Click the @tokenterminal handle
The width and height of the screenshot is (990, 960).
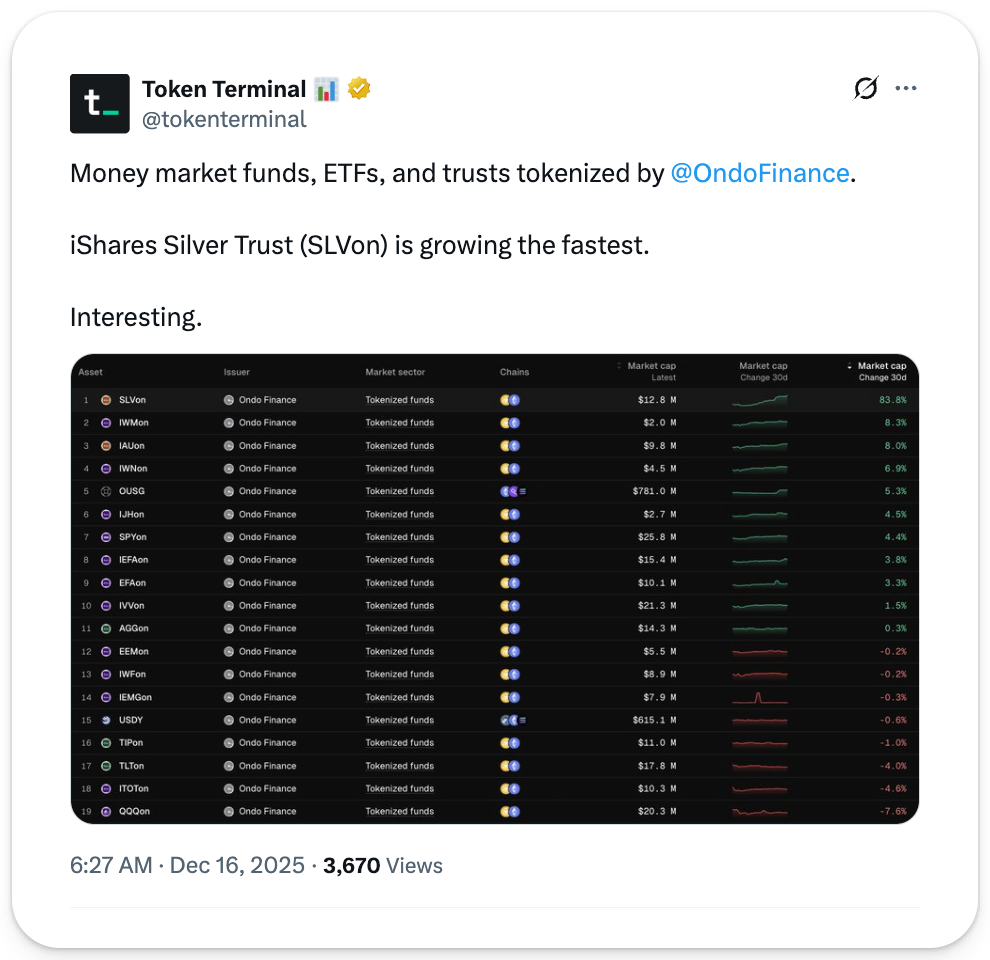click(224, 119)
